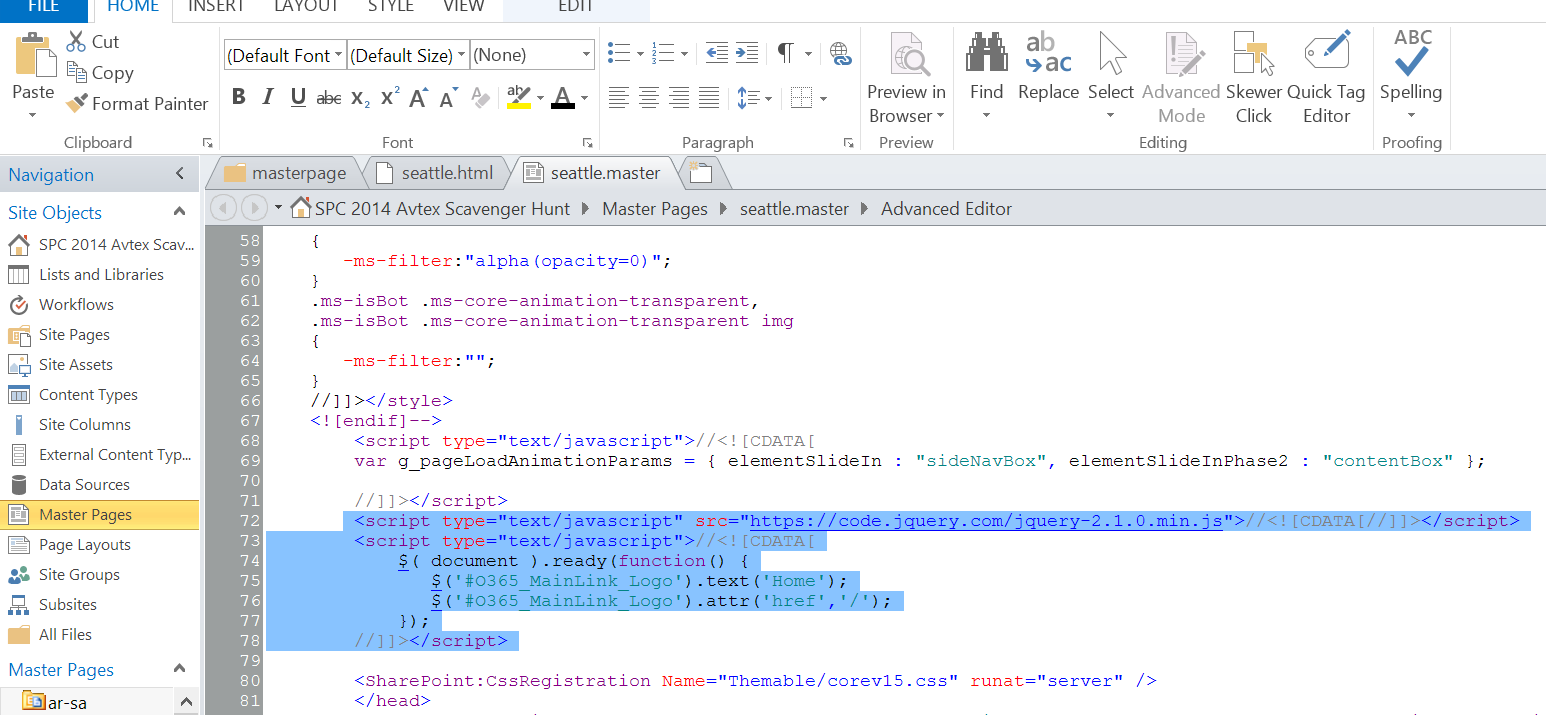The width and height of the screenshot is (1546, 715).
Task: Open the Default Font dropdown
Action: pos(285,55)
